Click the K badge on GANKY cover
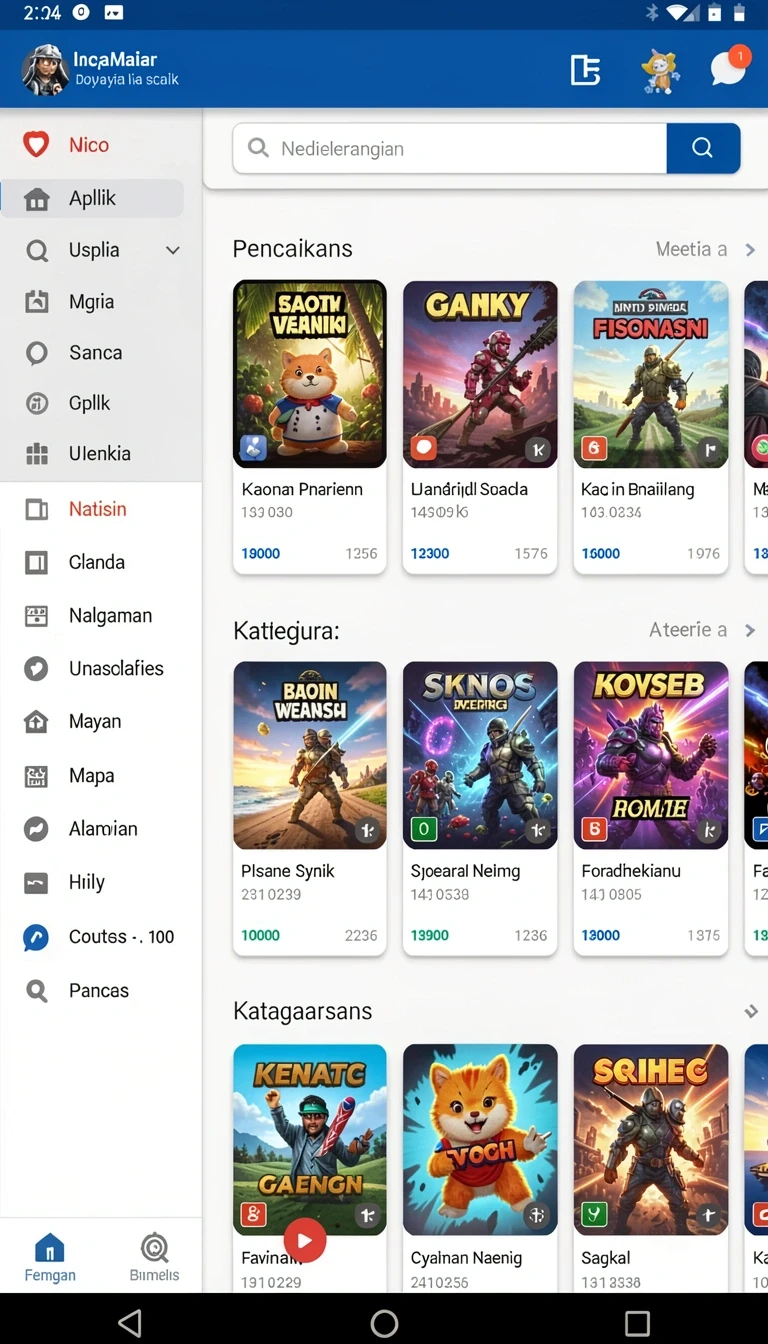This screenshot has width=768, height=1344. click(538, 450)
